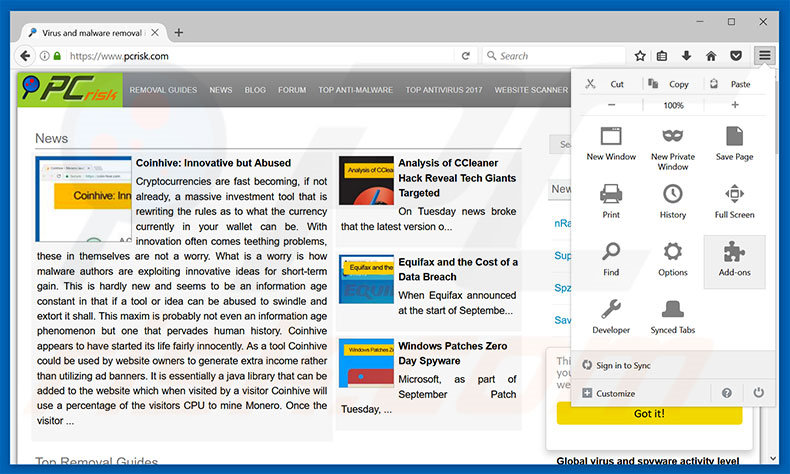This screenshot has width=790, height=474.
Task: Open Customize menu entry
Action: click(x=609, y=393)
